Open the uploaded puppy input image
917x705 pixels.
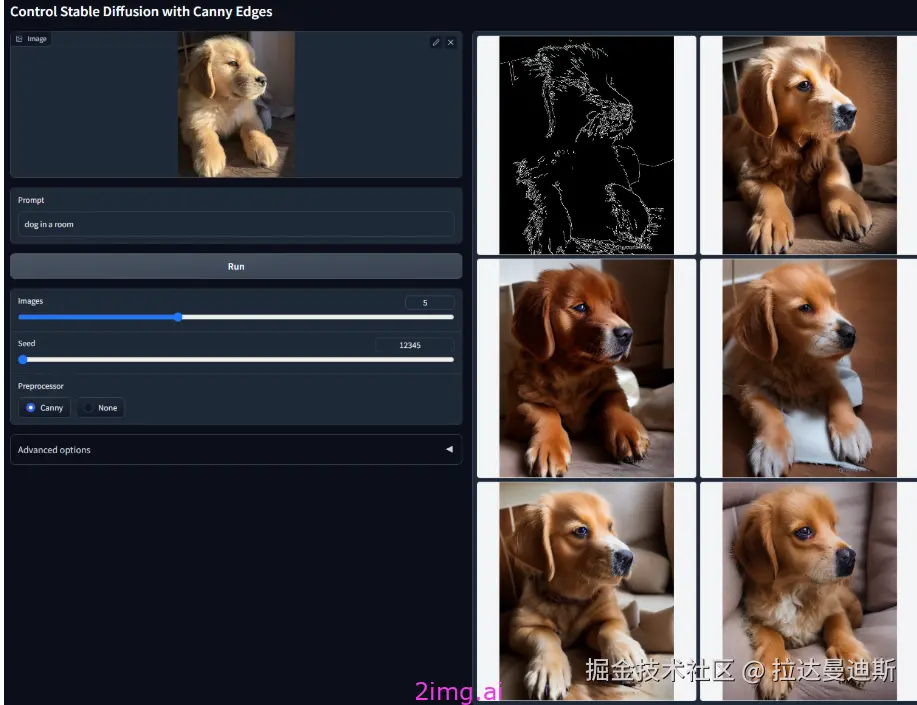pyautogui.click(x=236, y=104)
